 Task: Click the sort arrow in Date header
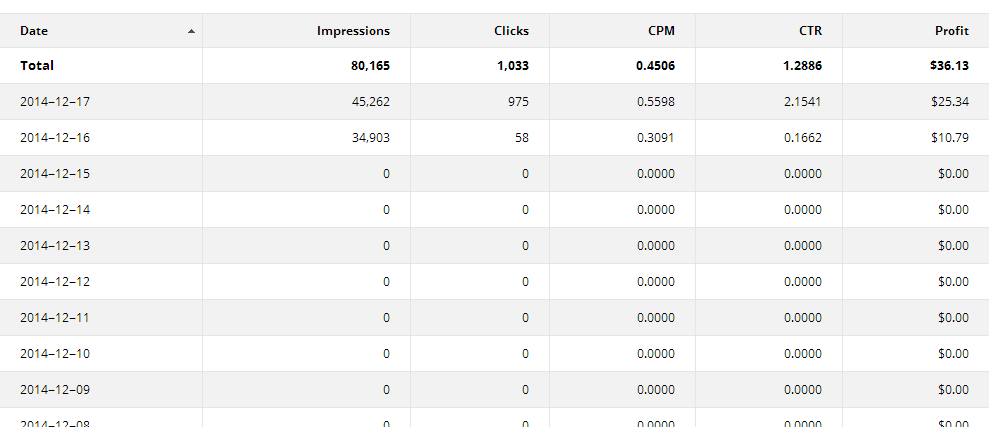(x=191, y=31)
